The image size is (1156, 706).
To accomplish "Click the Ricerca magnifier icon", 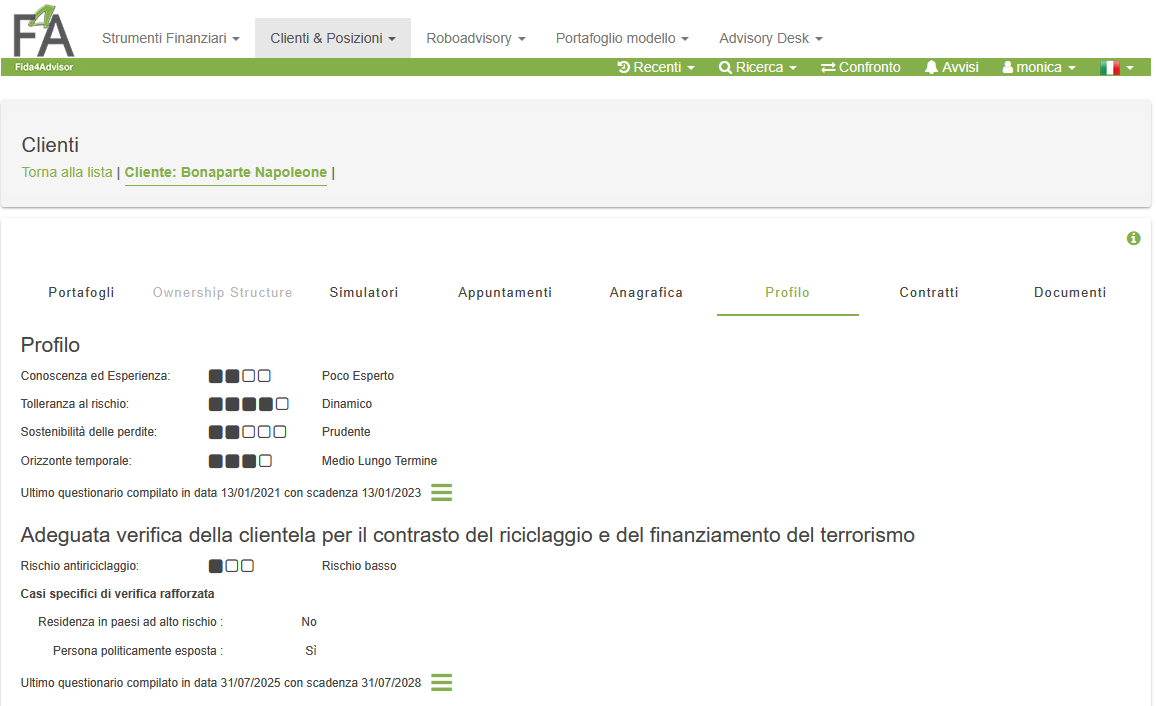I will pos(725,67).
